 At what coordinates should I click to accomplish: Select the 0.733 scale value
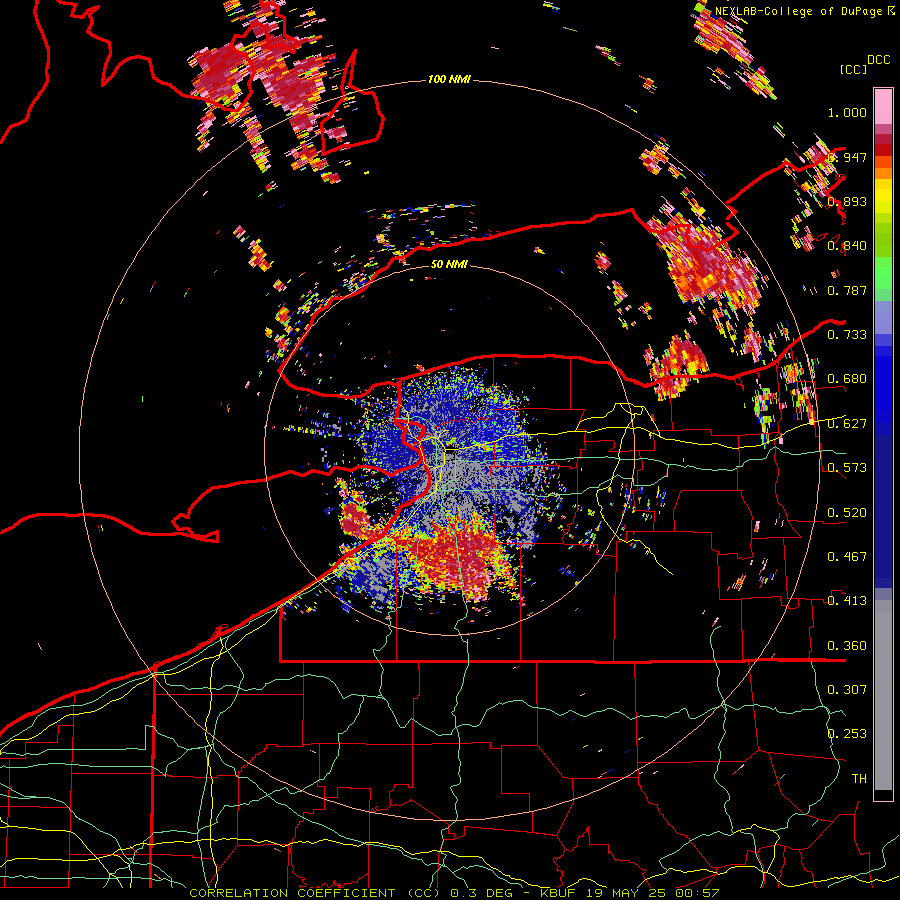tap(847, 335)
